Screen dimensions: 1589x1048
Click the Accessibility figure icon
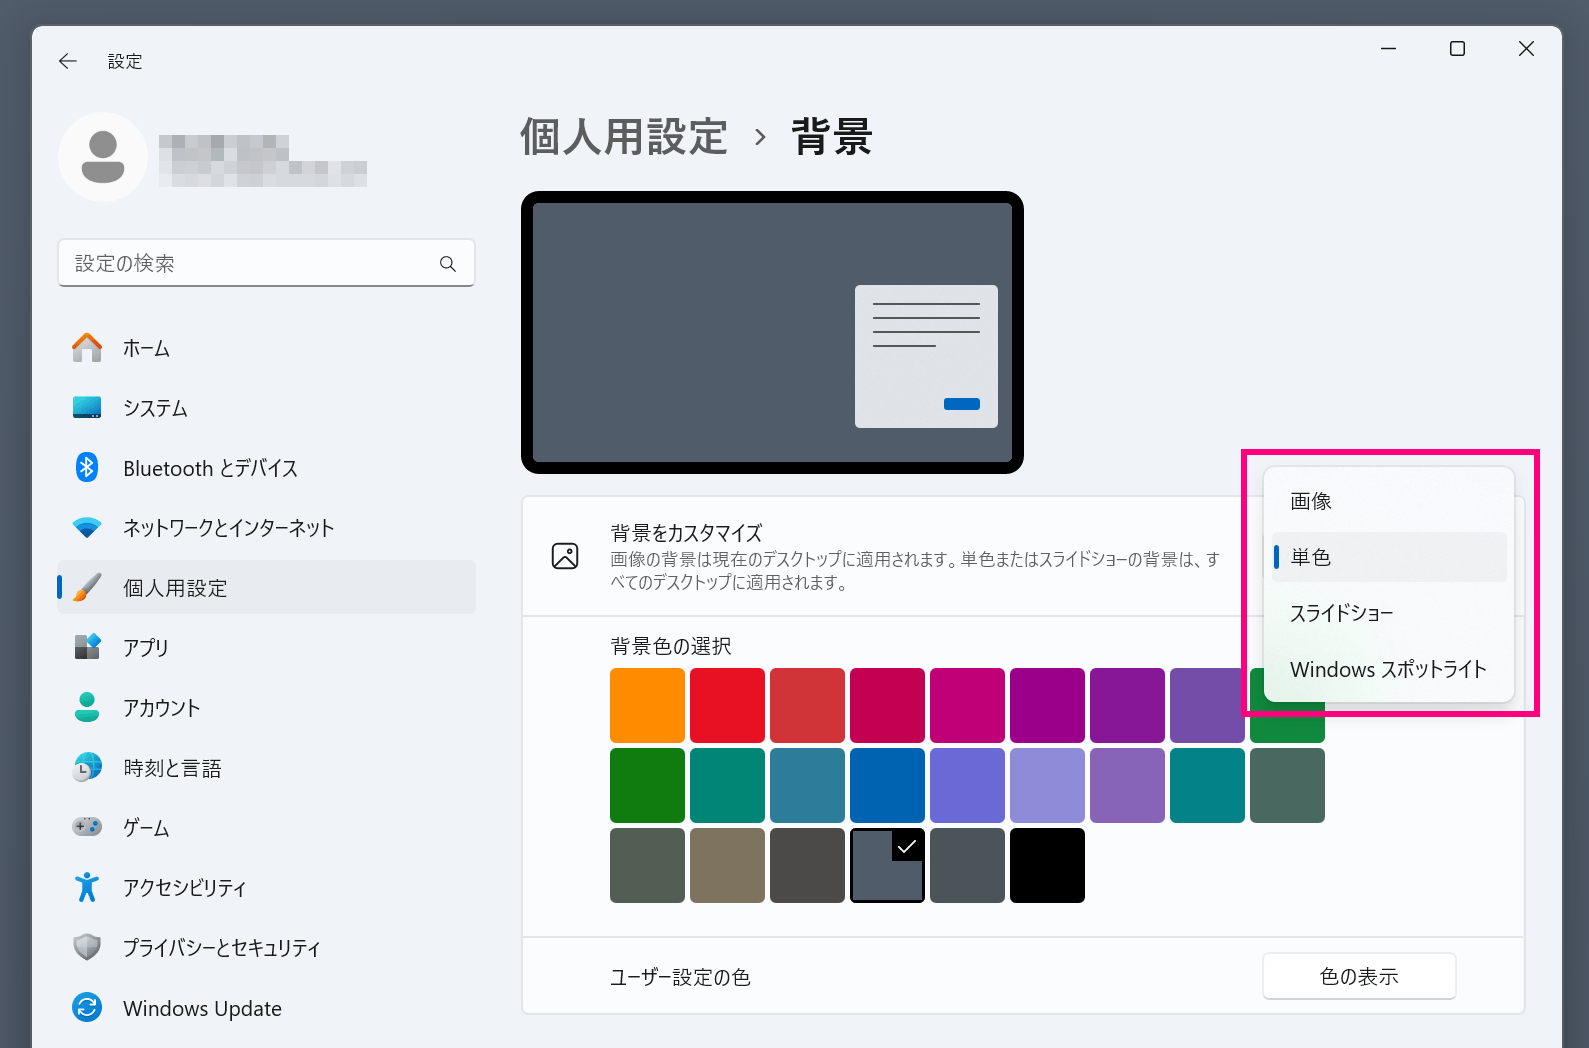[x=87, y=887]
